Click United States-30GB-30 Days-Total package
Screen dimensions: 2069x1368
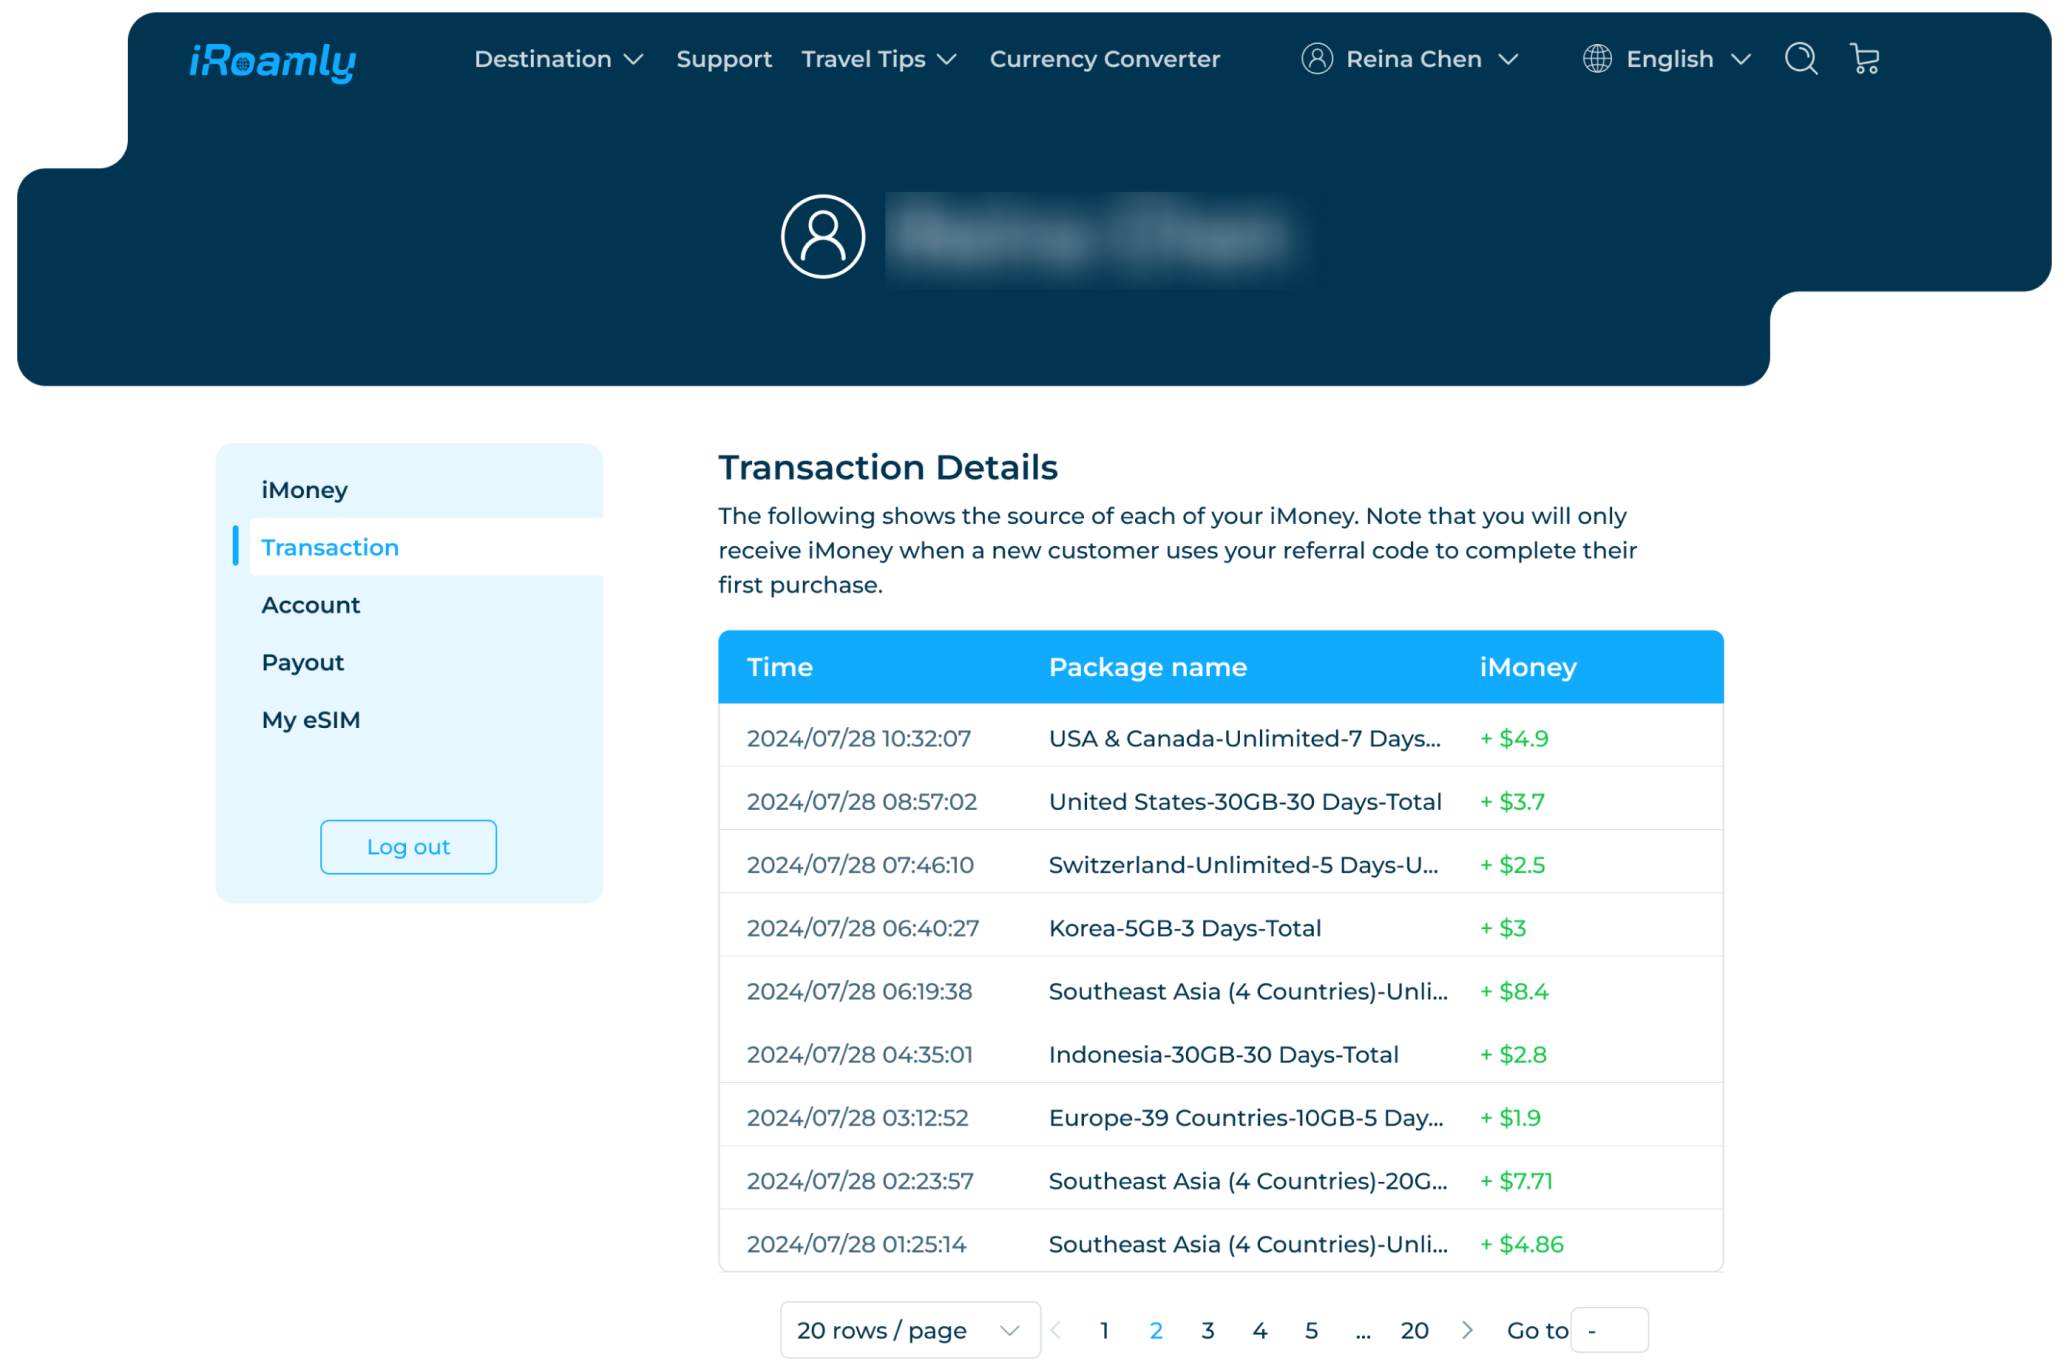[1245, 801]
